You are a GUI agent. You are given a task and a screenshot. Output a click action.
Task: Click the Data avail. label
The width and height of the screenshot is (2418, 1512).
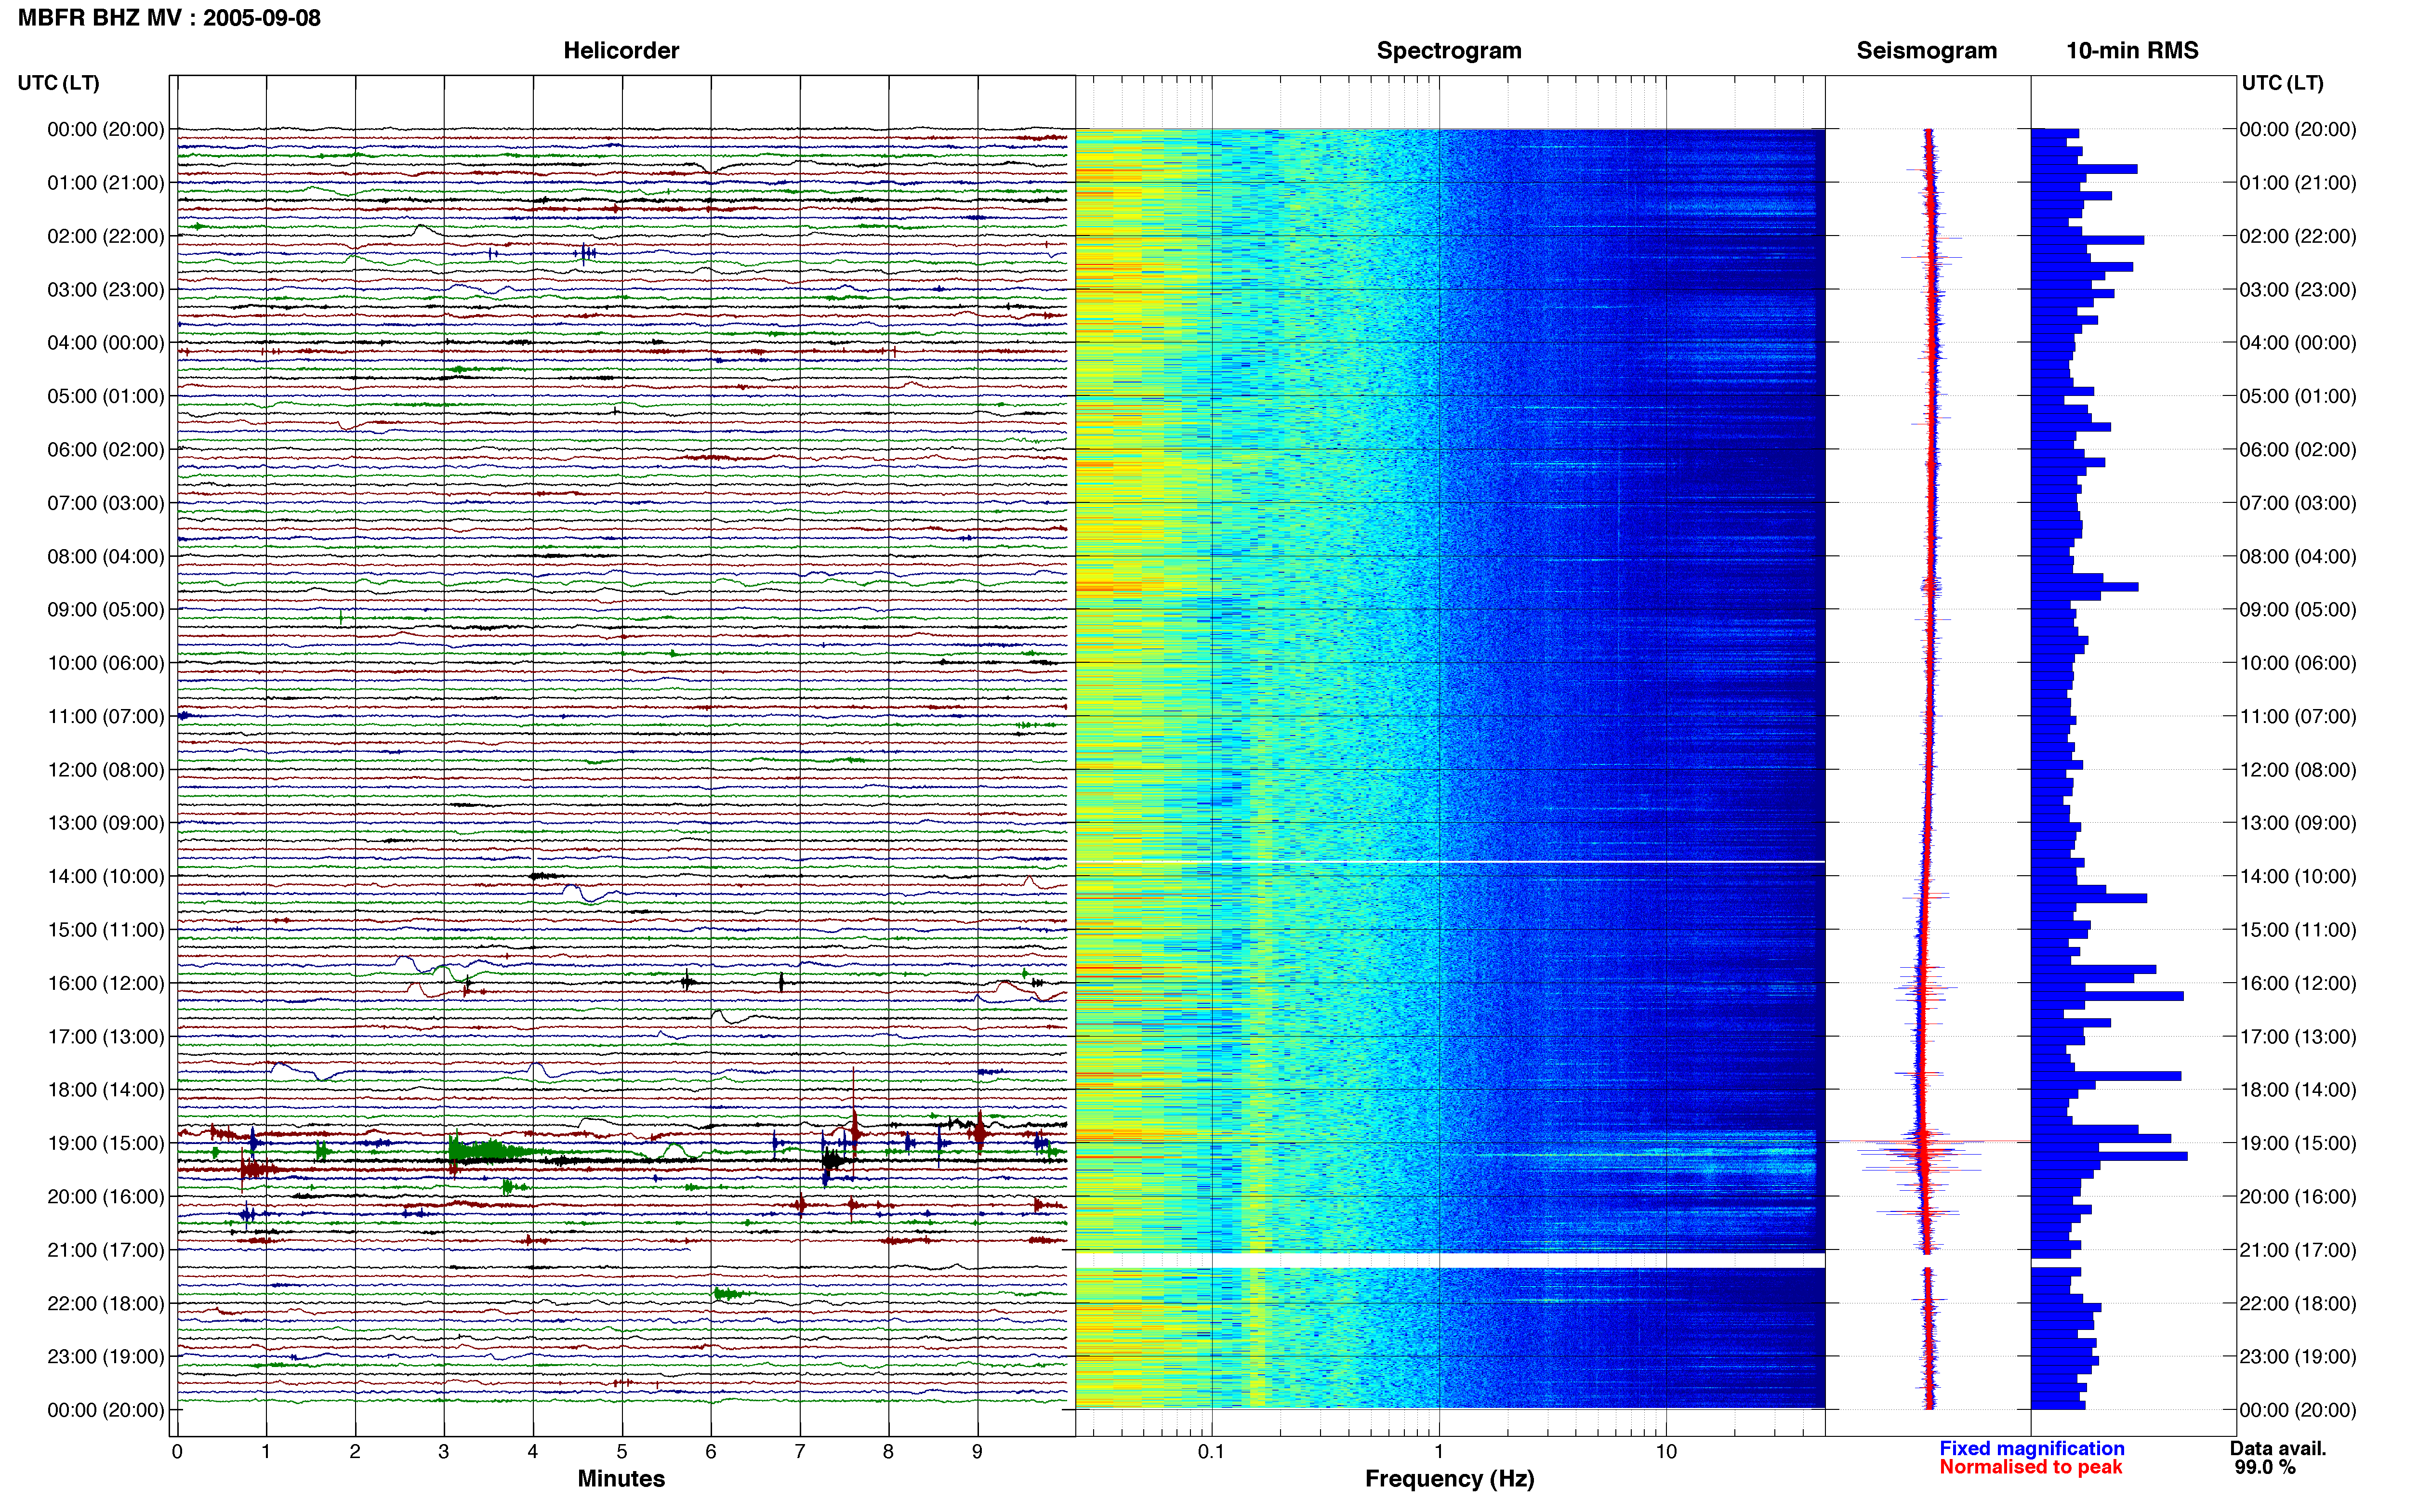click(x=2278, y=1448)
